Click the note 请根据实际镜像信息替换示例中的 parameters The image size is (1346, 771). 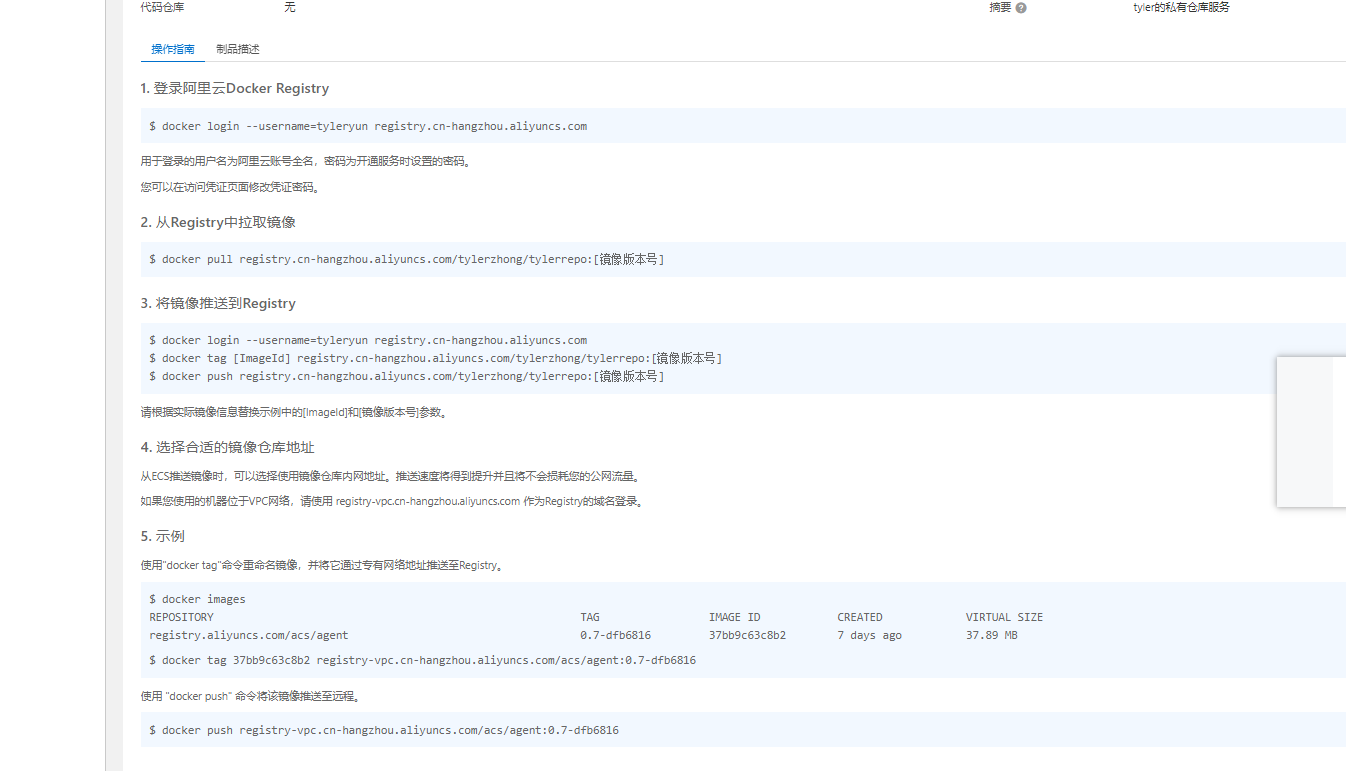coord(294,412)
